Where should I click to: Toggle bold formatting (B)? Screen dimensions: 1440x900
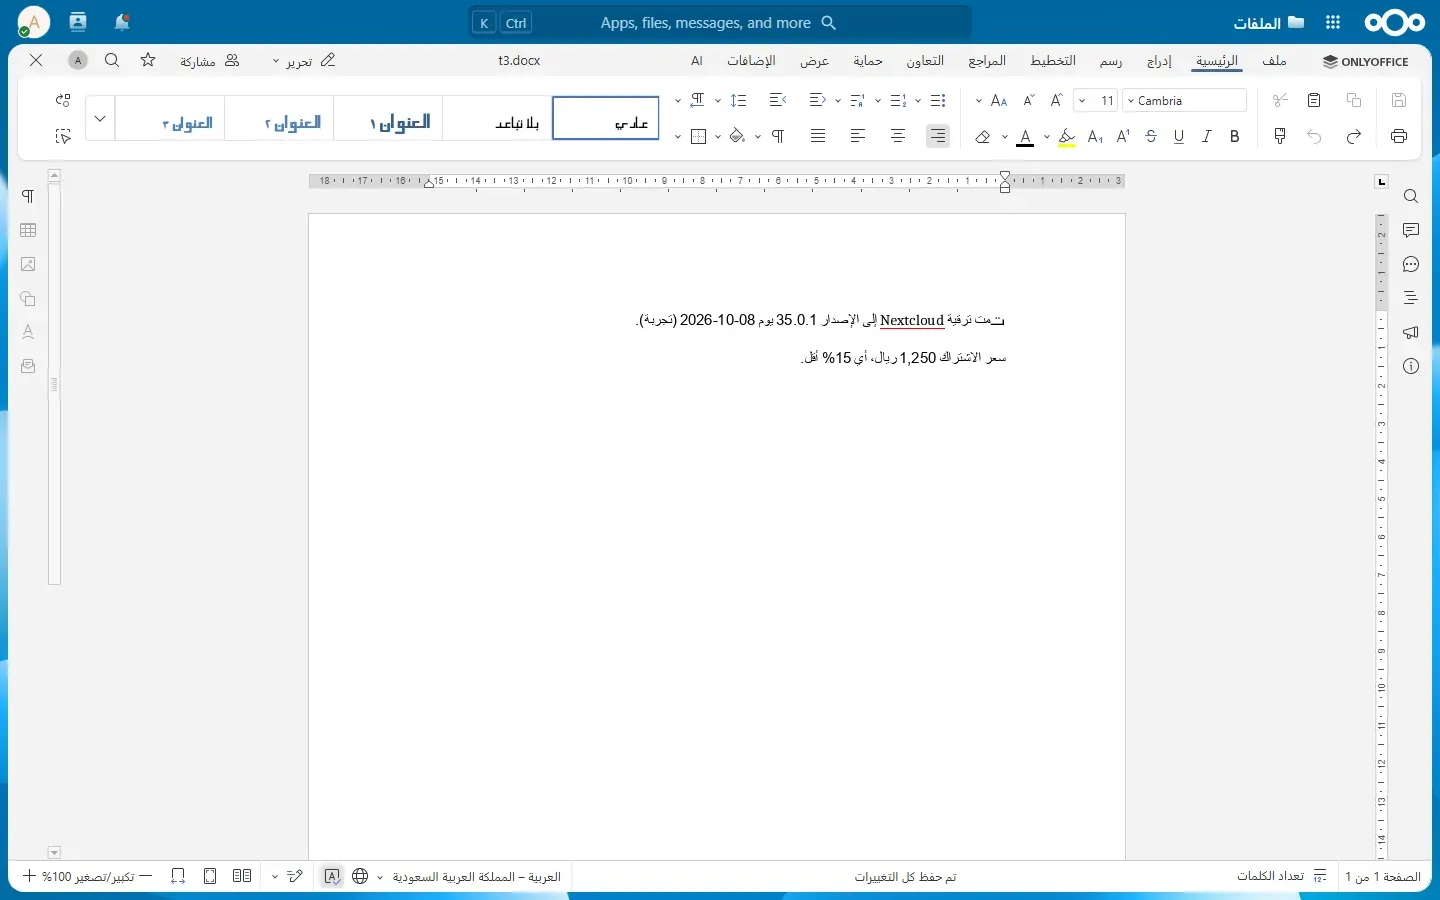[x=1235, y=136]
